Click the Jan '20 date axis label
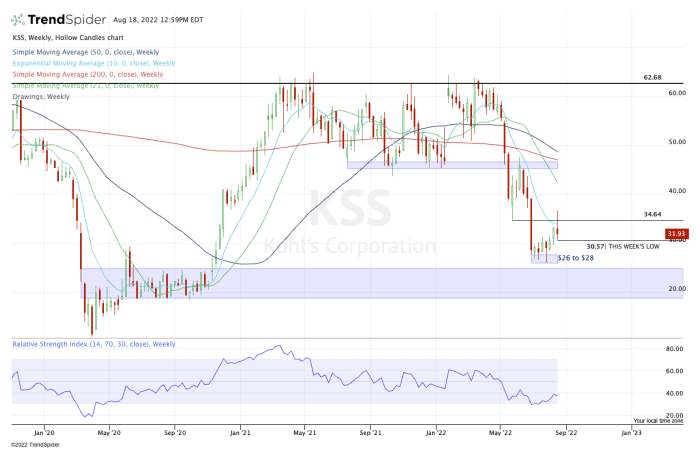This screenshot has width=700, height=450. [x=44, y=433]
